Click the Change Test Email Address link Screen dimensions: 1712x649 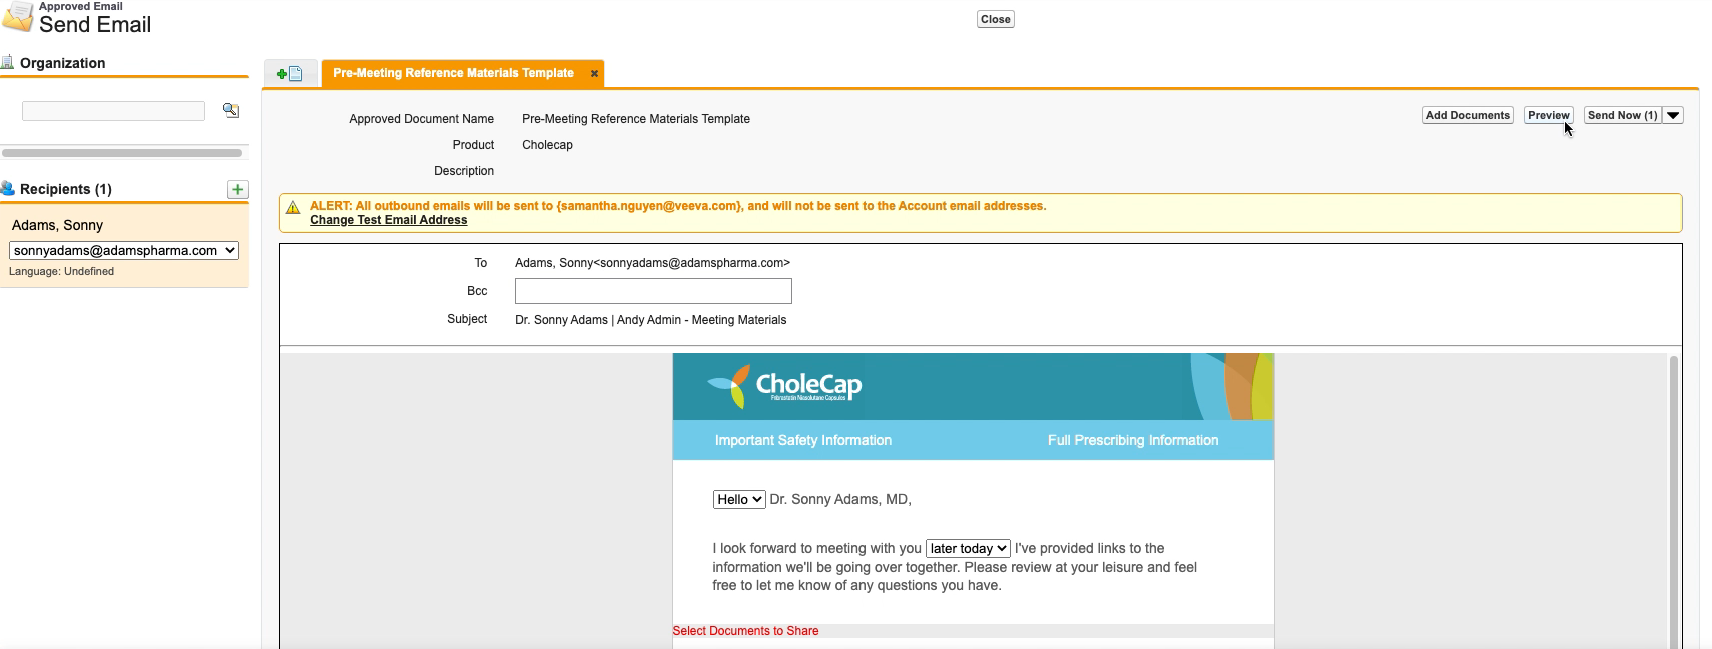click(x=388, y=221)
